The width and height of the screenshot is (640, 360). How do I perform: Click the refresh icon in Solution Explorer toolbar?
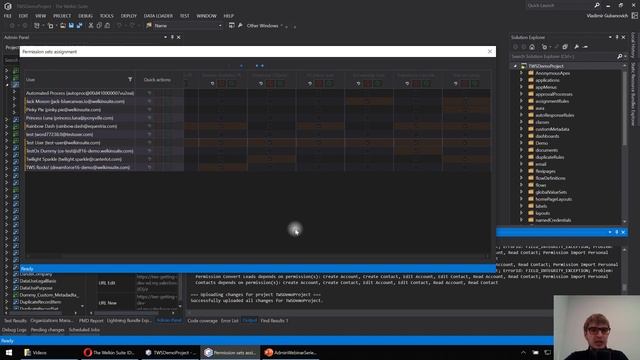[544, 47]
